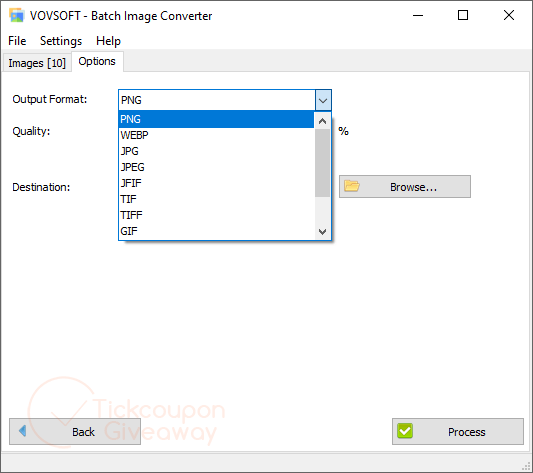This screenshot has height=473, width=533.
Task: Click the format list scroll down arrow
Action: coord(323,232)
